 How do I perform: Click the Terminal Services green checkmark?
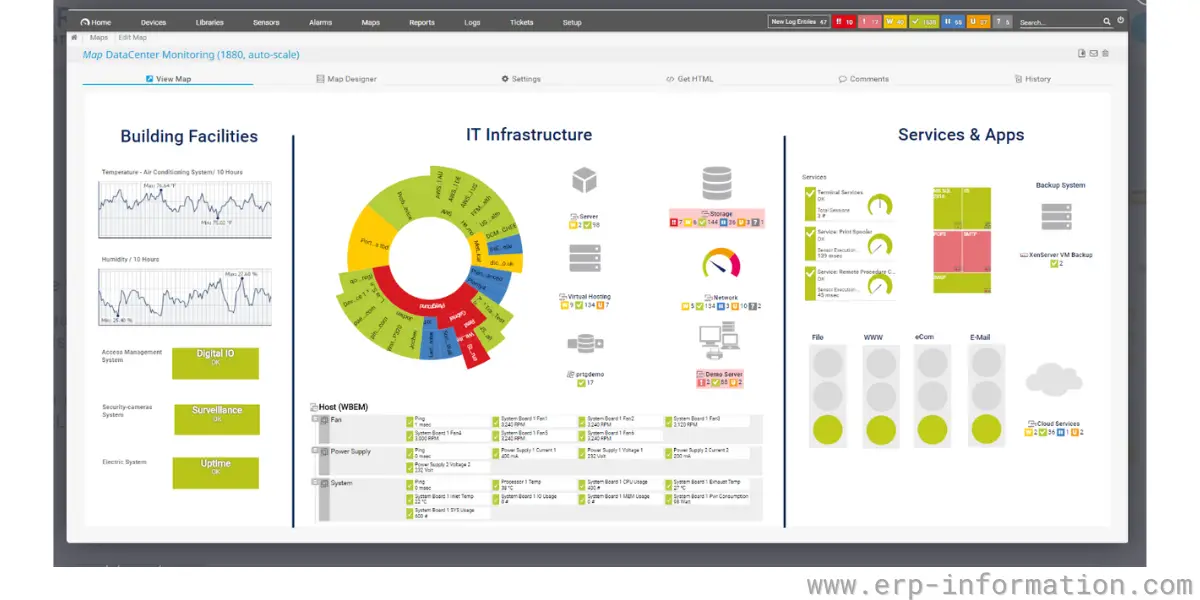810,200
